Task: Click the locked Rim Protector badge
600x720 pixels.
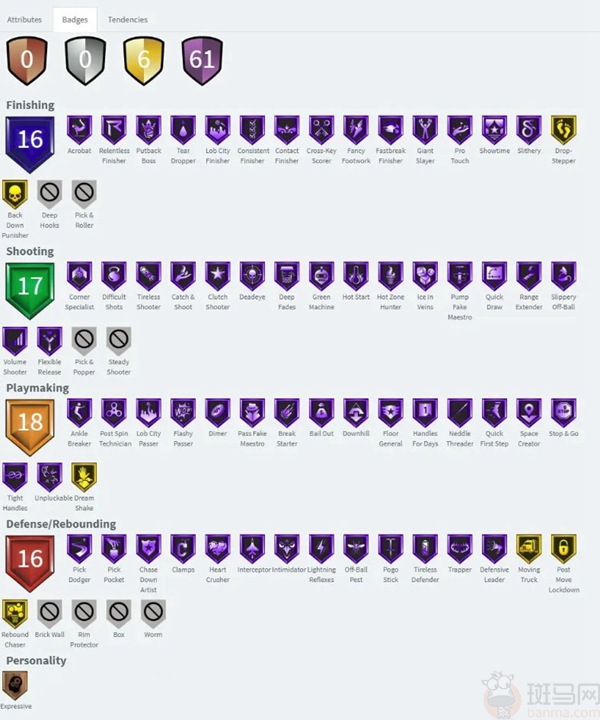Action: pos(84,614)
